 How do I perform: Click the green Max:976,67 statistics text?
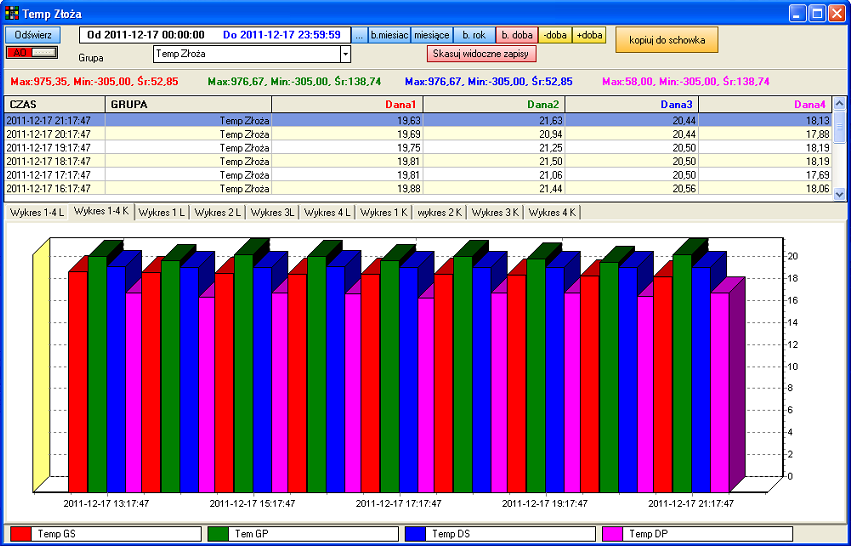pos(294,82)
